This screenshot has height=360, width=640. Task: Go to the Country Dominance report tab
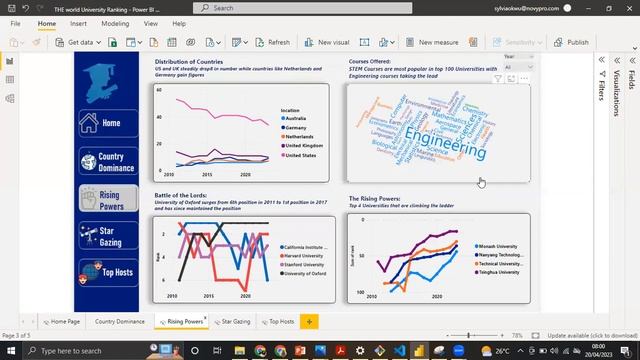(x=120, y=322)
